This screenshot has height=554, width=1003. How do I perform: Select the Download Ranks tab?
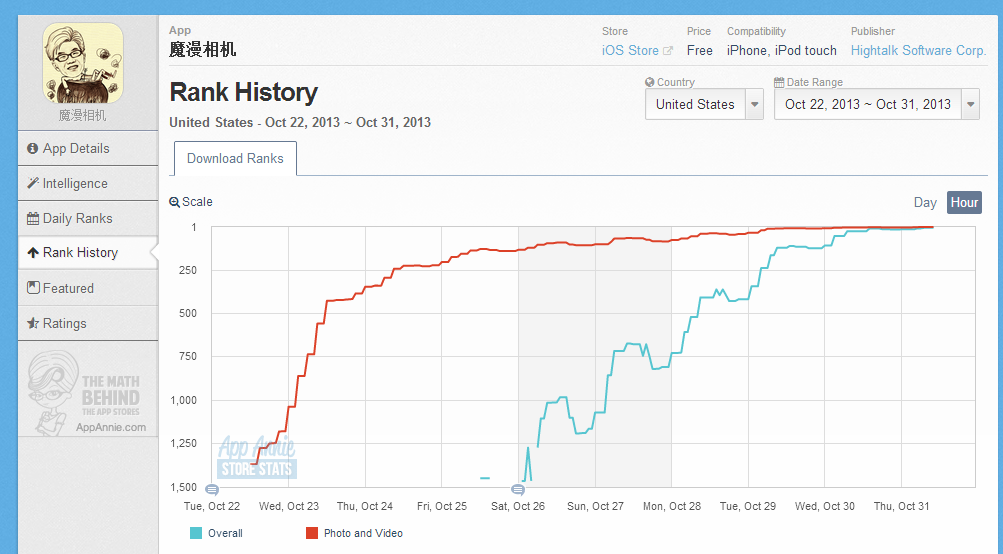pos(235,159)
